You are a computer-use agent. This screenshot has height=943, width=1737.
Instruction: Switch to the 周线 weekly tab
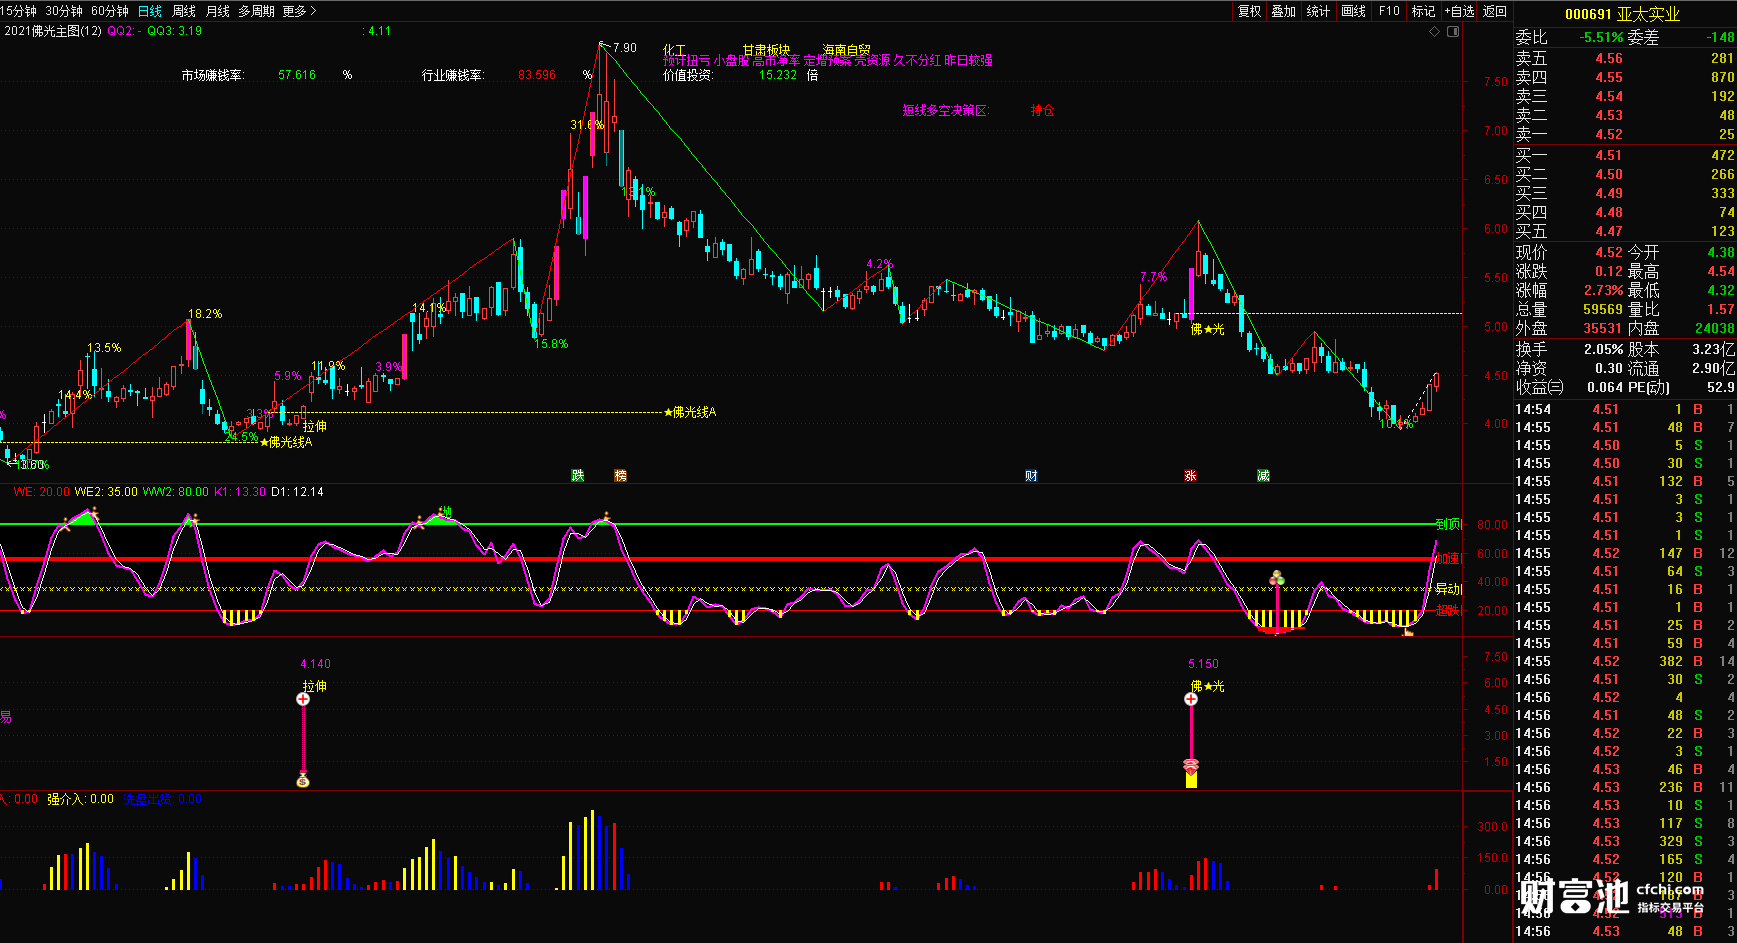click(184, 11)
